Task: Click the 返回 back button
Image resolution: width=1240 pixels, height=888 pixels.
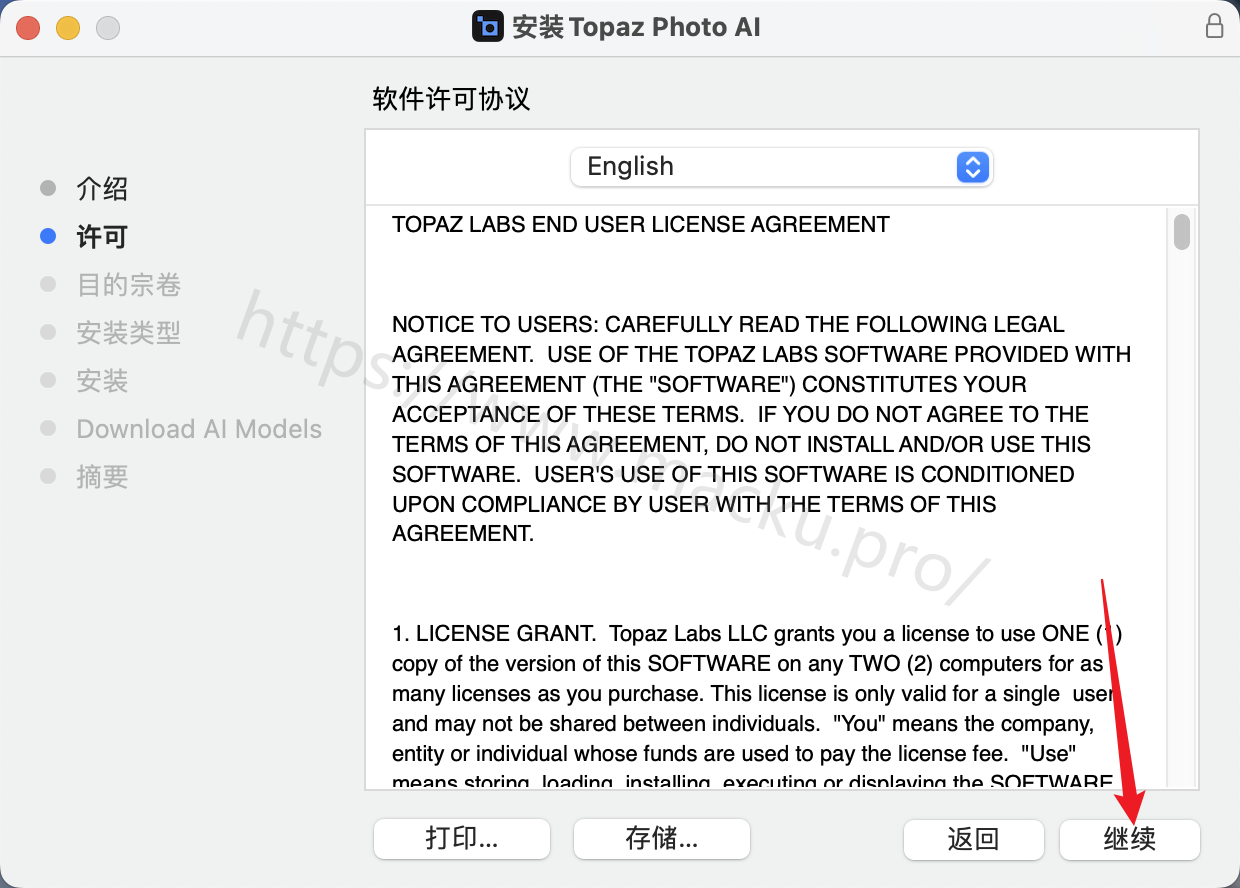Action: tap(974, 839)
